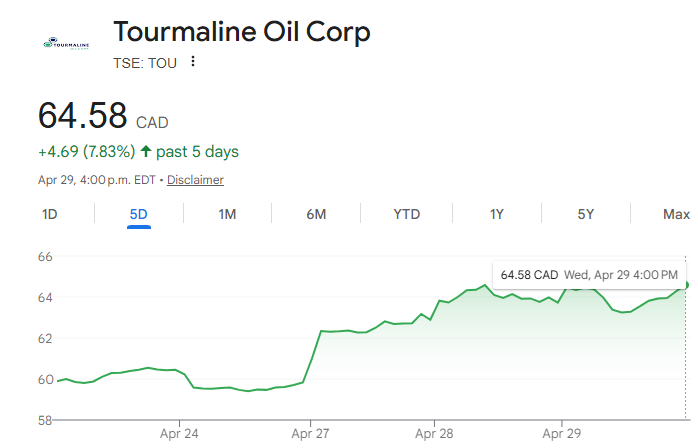
Task: Open the three-dot options menu
Action: (193, 61)
